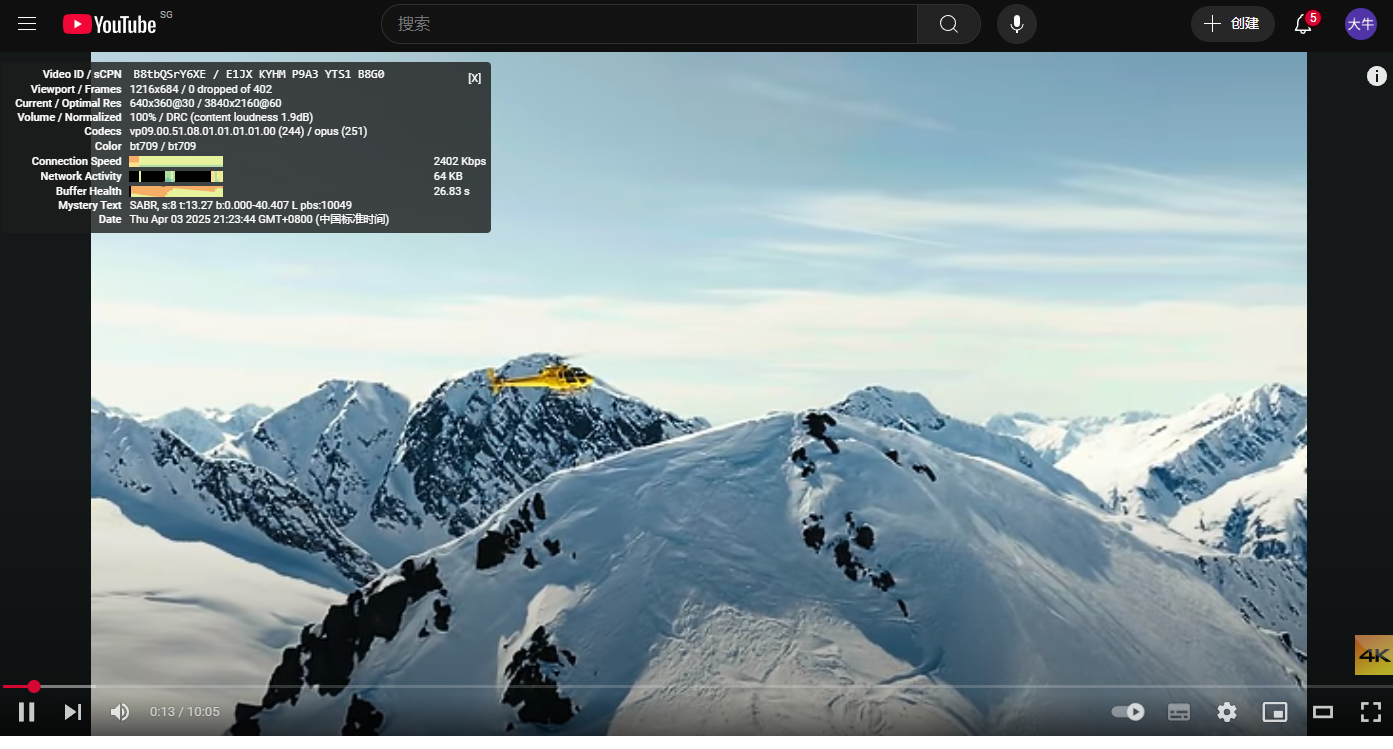1393x749 pixels.
Task: Click the 640x360@30 resolution text
Action: [x=166, y=103]
